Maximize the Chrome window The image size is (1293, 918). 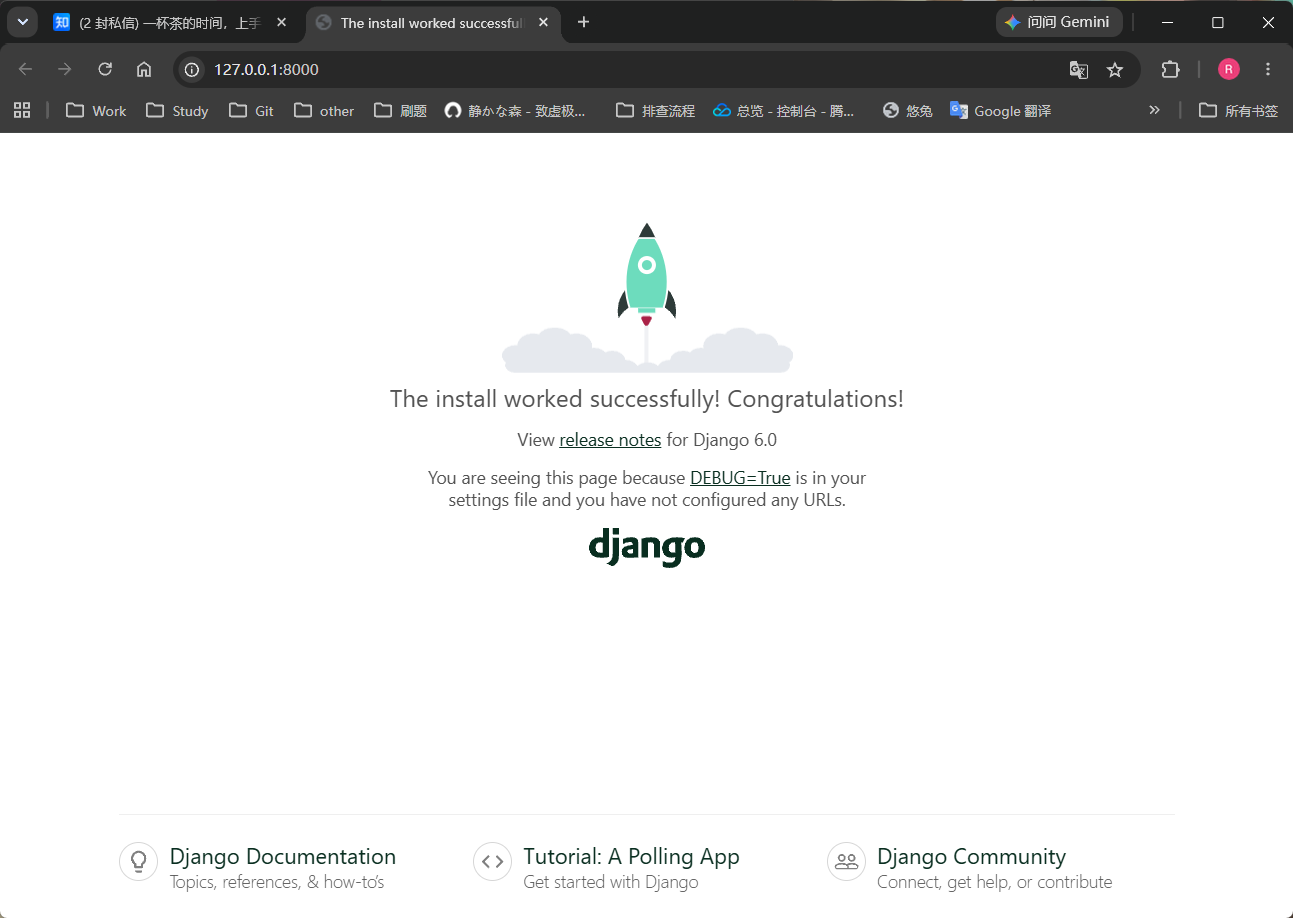(x=1218, y=22)
